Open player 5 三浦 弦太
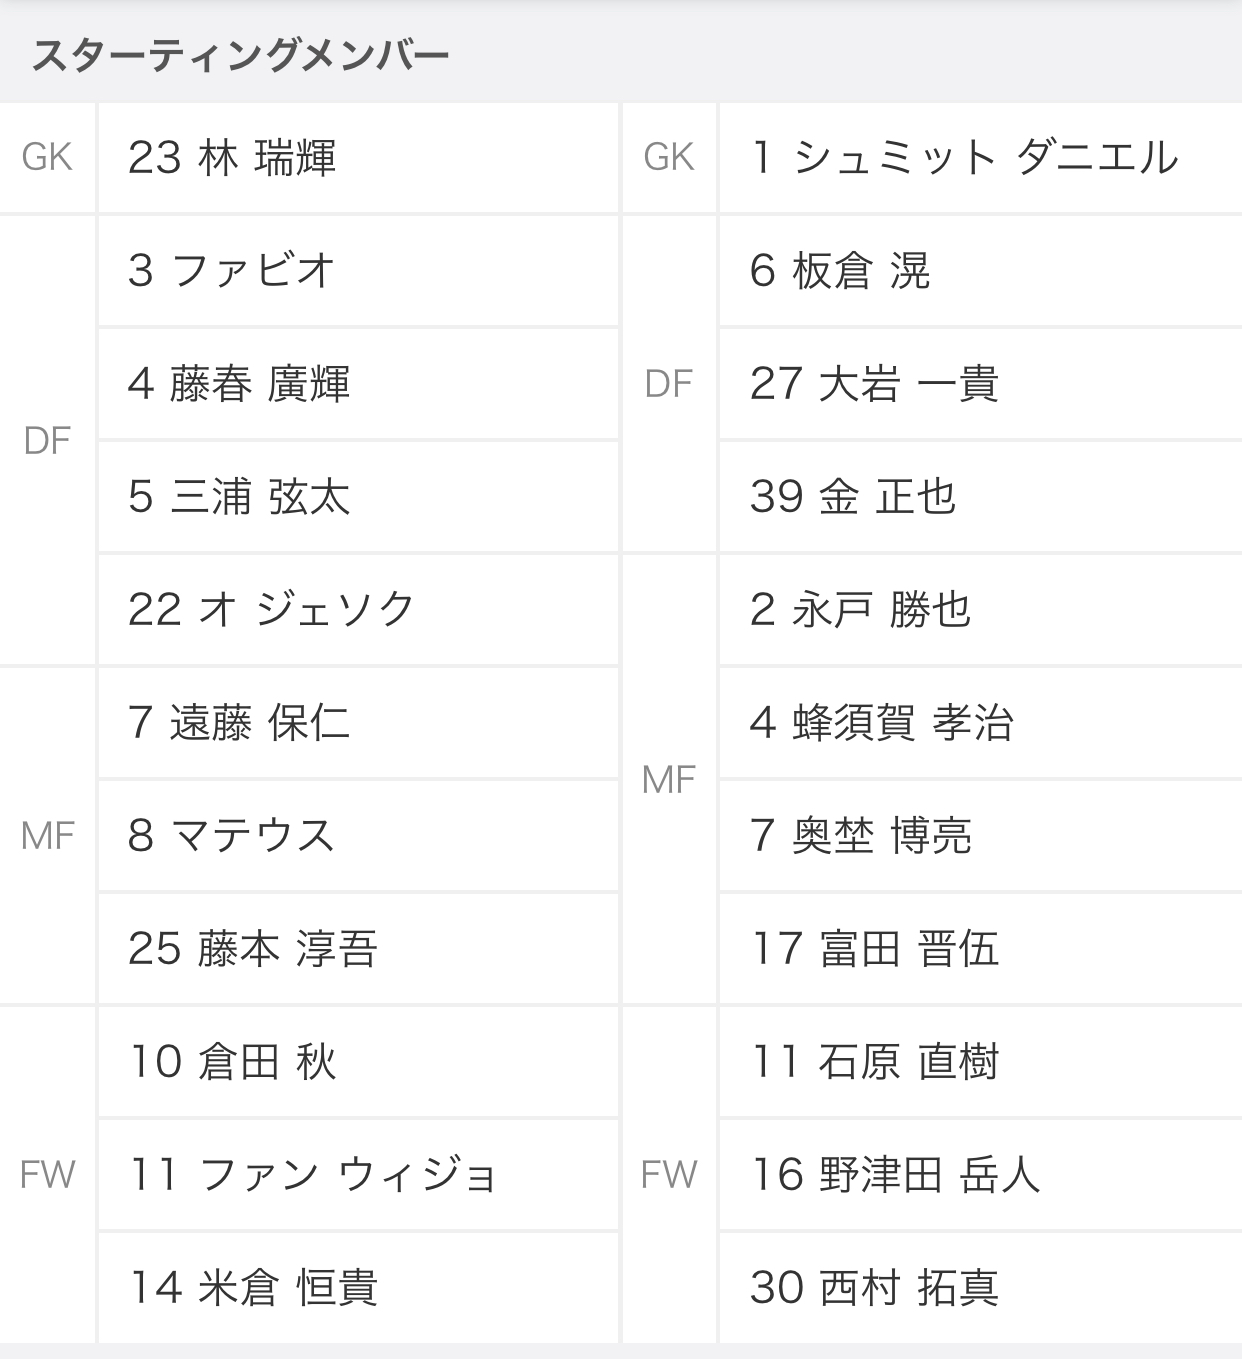Image resolution: width=1242 pixels, height=1359 pixels. tap(239, 497)
